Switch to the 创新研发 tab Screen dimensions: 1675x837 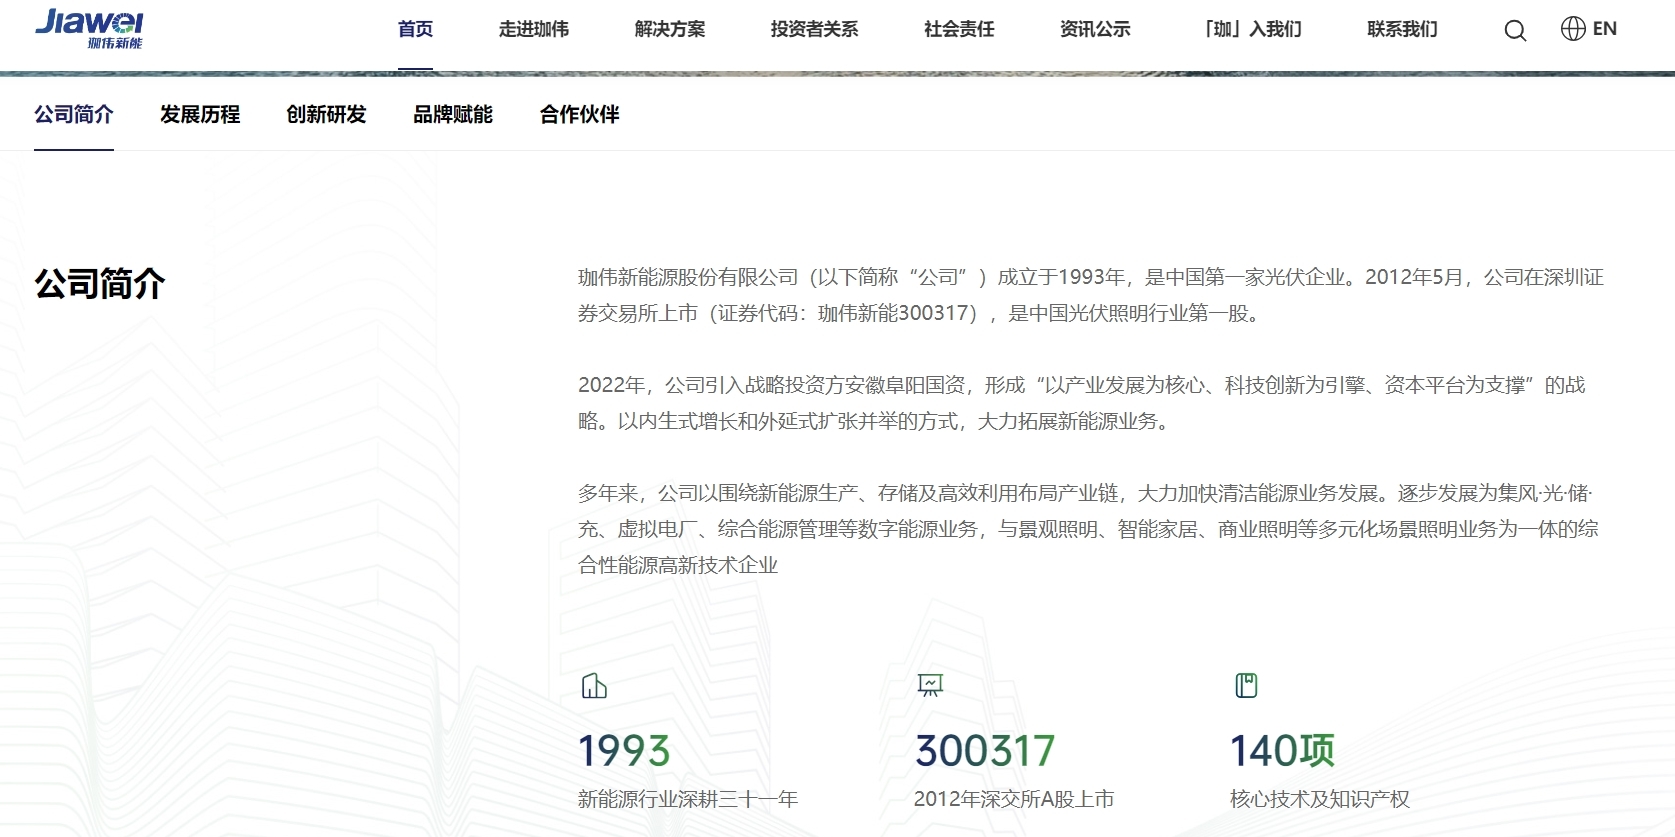click(326, 114)
